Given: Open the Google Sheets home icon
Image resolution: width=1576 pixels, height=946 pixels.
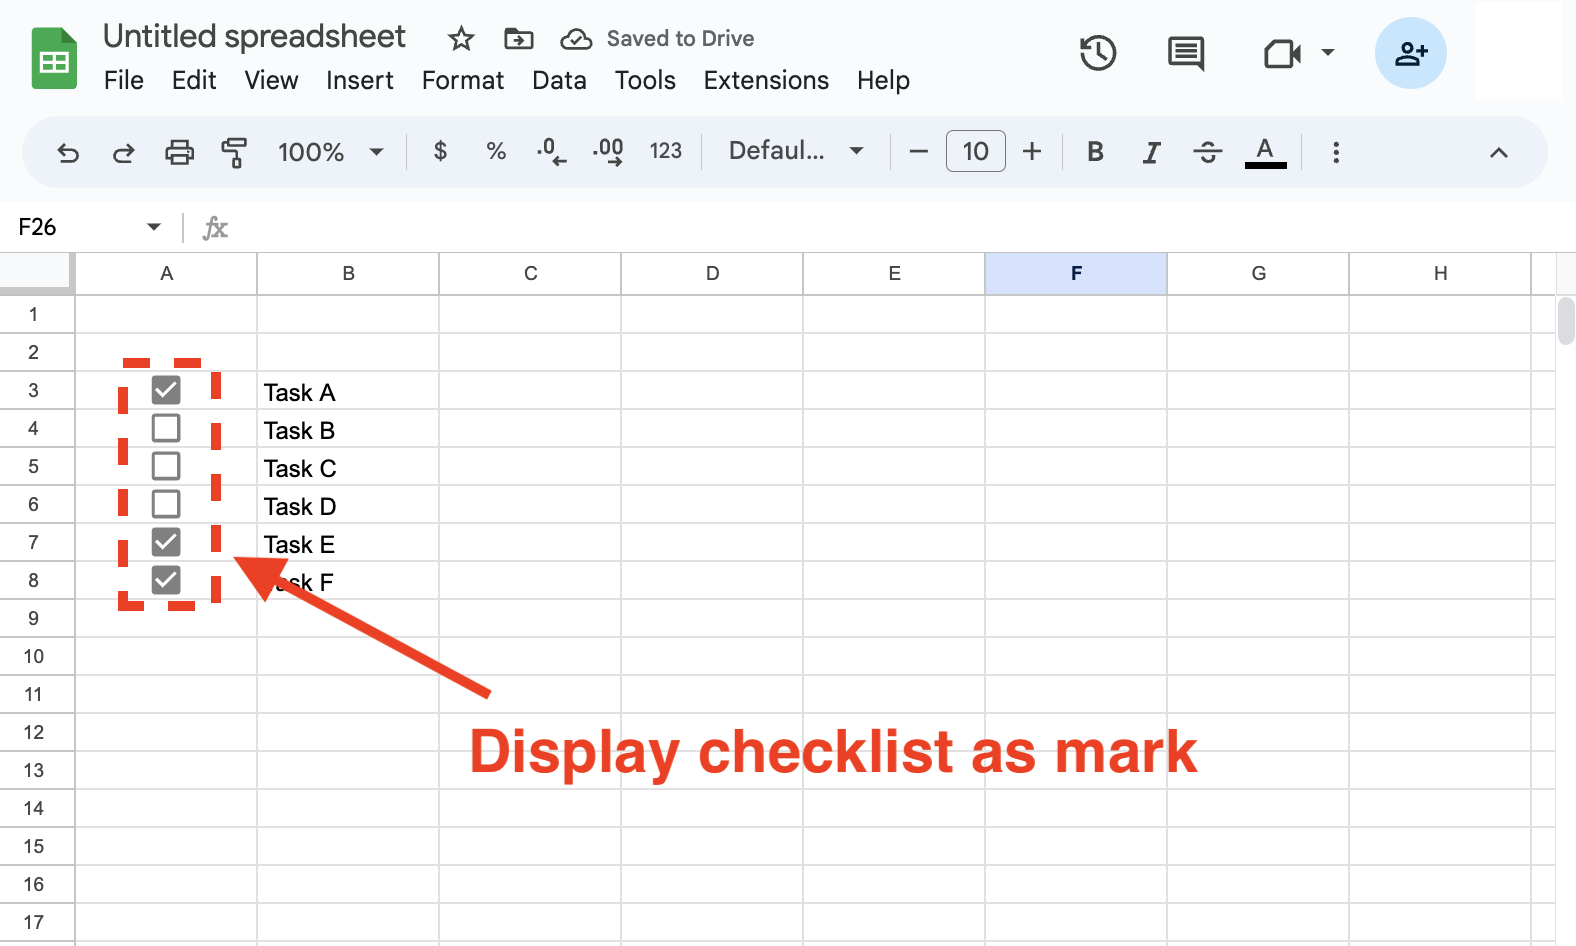Looking at the screenshot, I should point(54,59).
